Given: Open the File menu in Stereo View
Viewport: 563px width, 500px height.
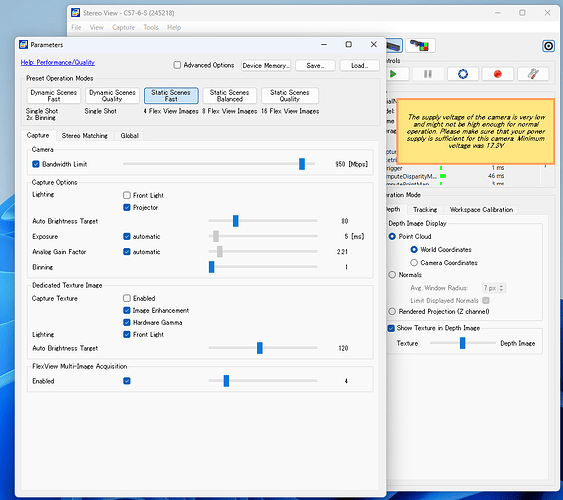Looking at the screenshot, I should (76, 28).
